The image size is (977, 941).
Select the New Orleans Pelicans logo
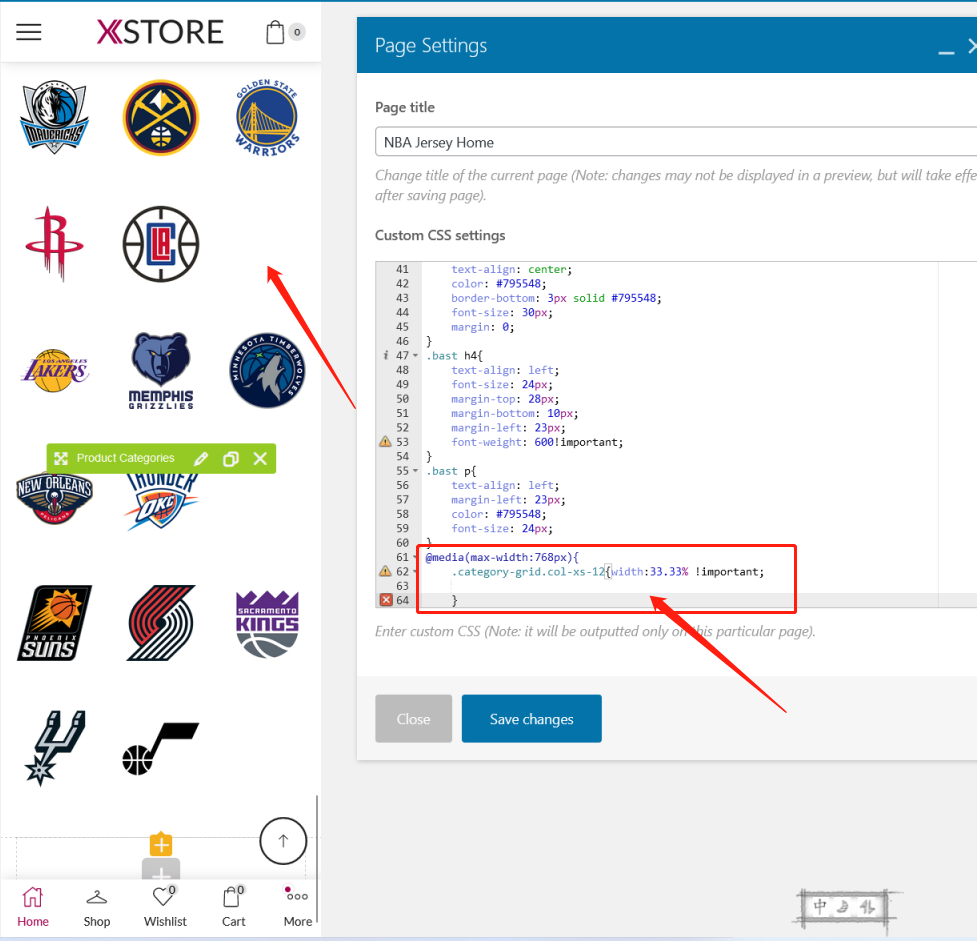point(54,499)
